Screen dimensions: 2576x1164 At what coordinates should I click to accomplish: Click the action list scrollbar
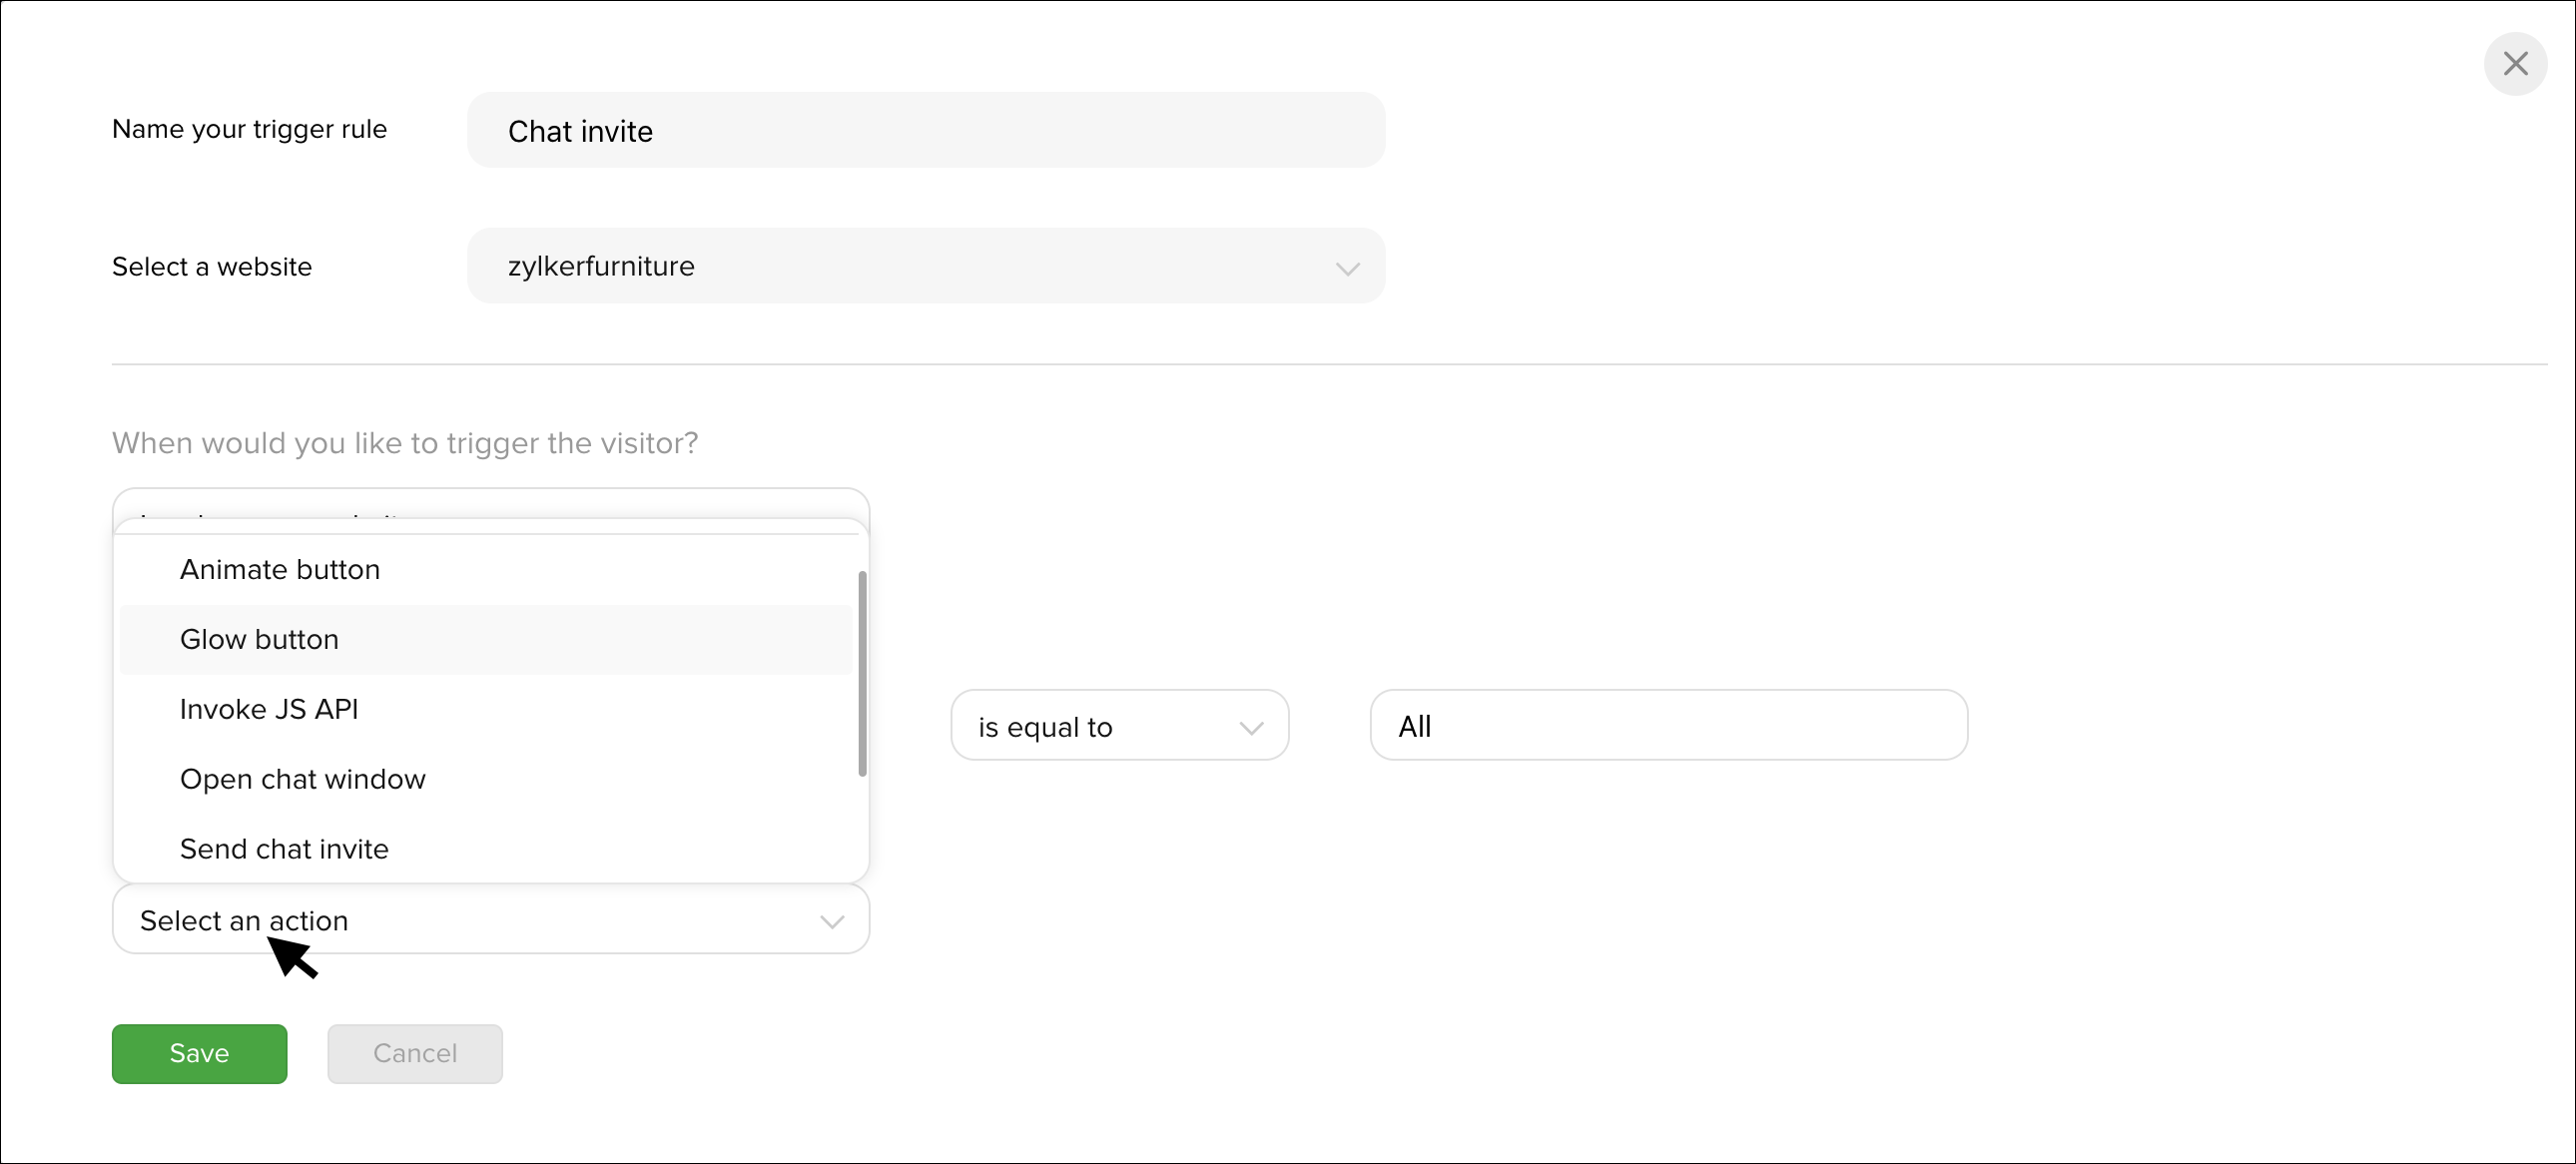click(x=862, y=673)
